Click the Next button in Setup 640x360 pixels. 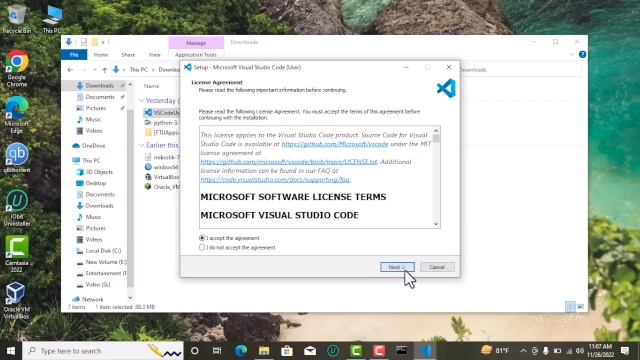[x=397, y=267]
